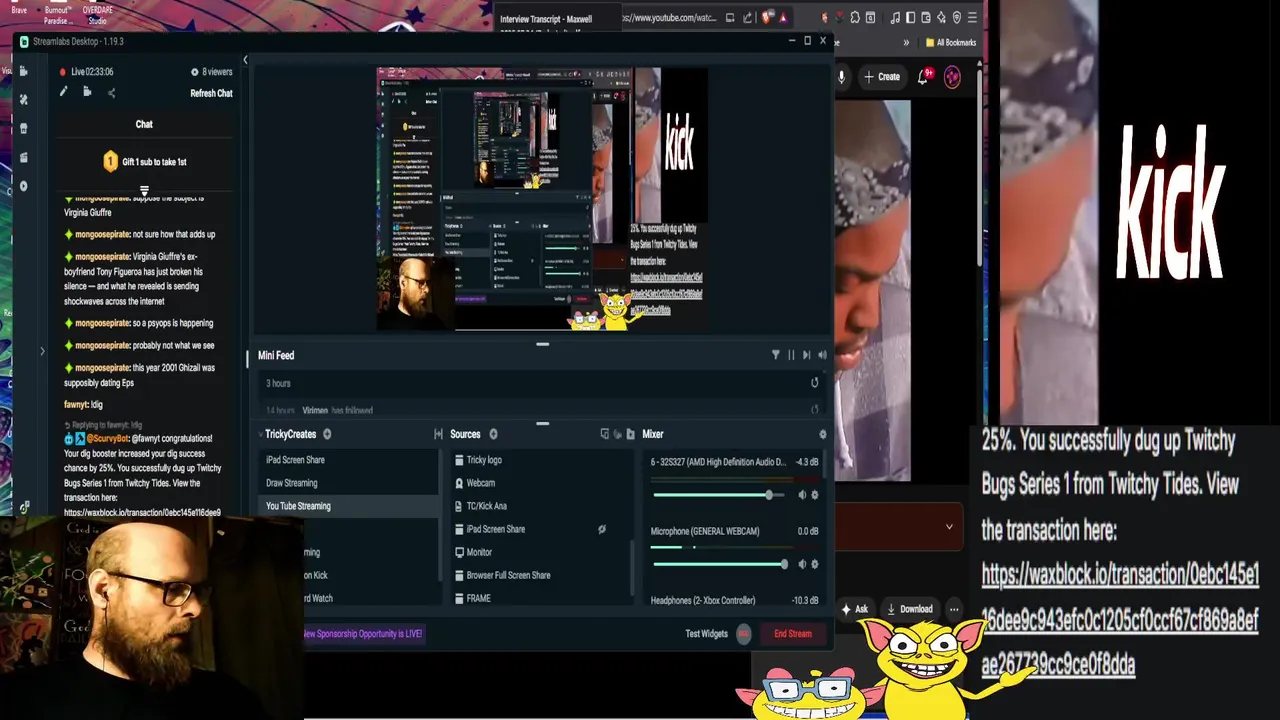Click the 8 viewers indicator
Viewport: 1280px width, 720px height.
(211, 72)
